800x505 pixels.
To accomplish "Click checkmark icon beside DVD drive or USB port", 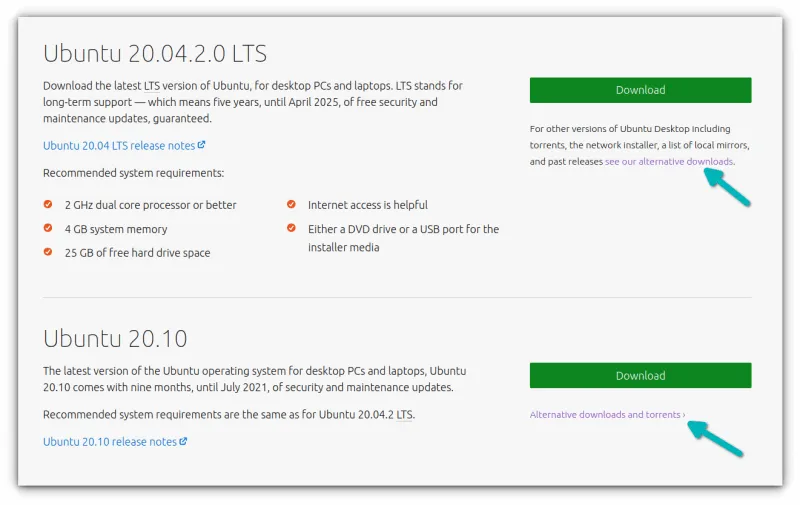I will pos(291,228).
